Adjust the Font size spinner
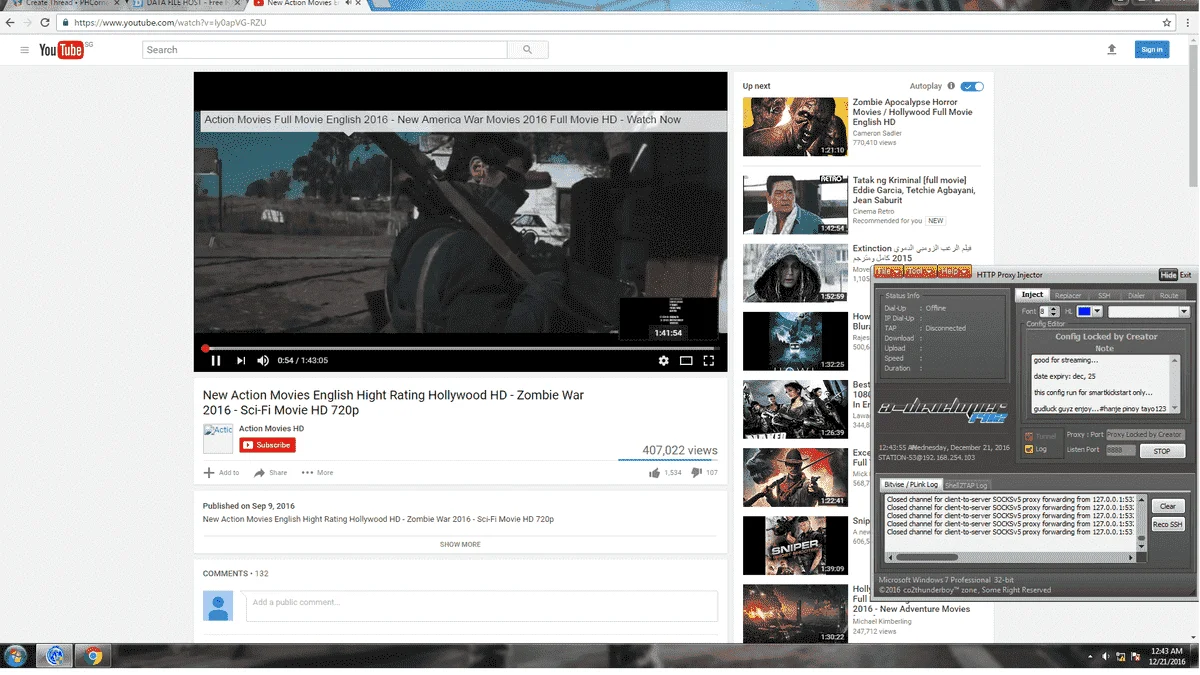The width and height of the screenshot is (1200, 675). click(1055, 312)
